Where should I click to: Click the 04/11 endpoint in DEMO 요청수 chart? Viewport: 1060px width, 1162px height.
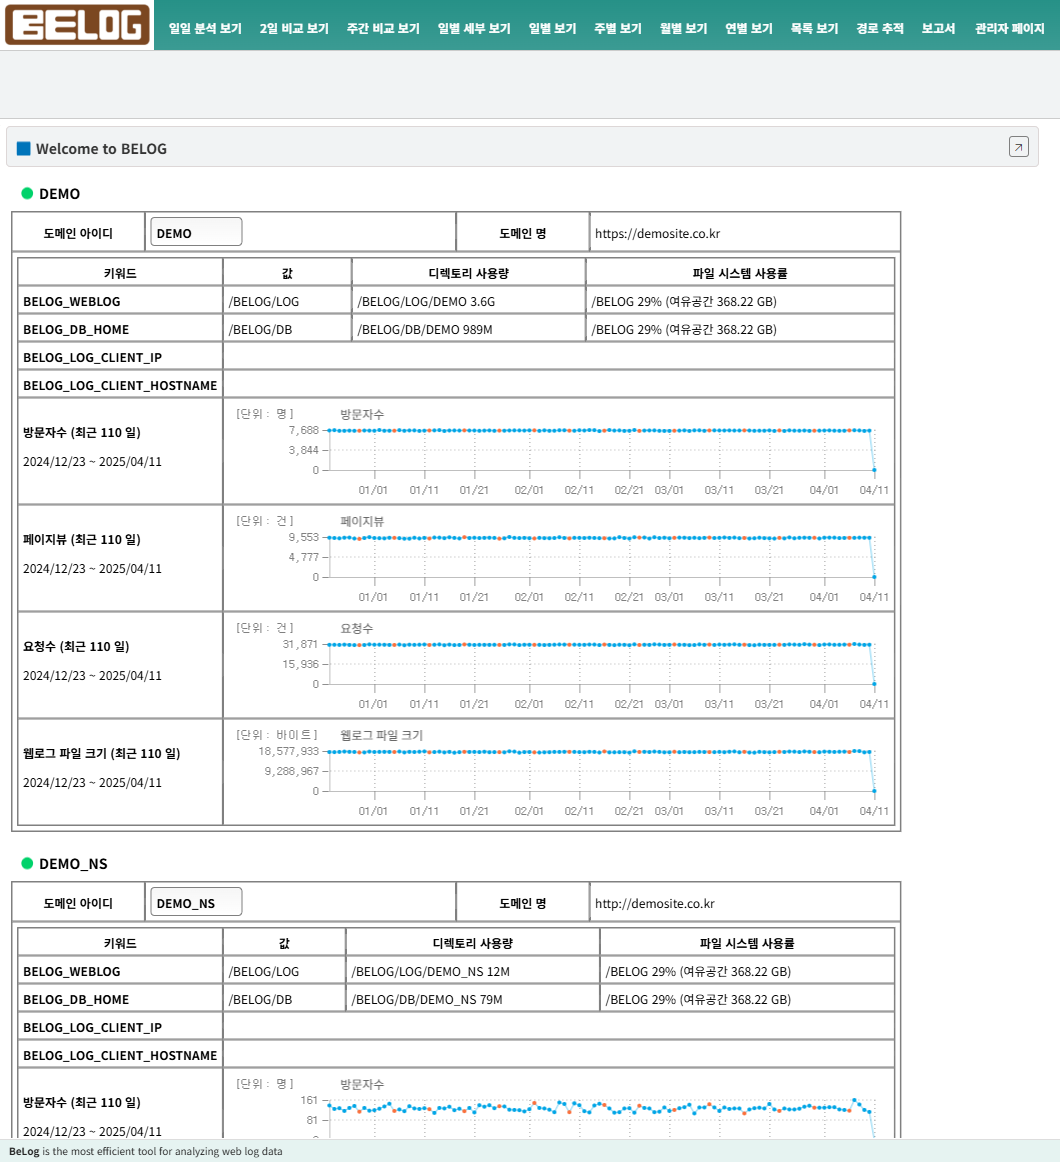coord(875,684)
